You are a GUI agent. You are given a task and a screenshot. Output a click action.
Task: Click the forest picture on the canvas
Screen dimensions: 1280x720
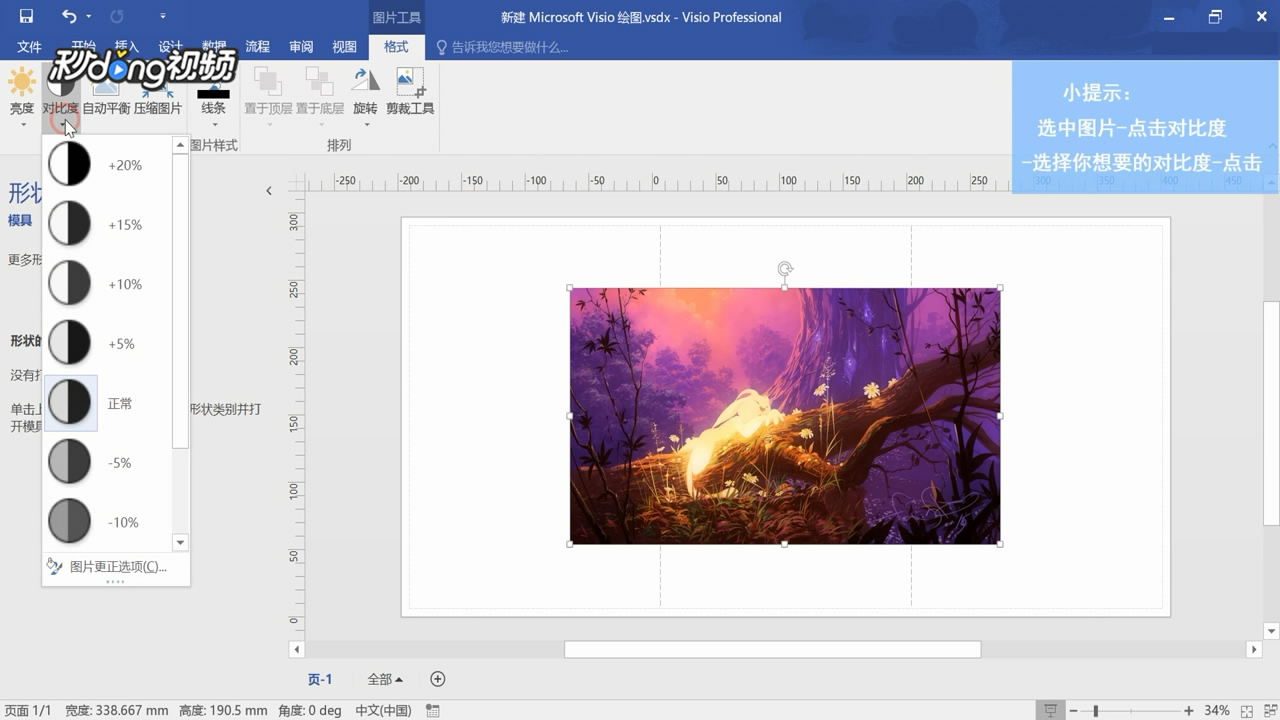(x=785, y=415)
